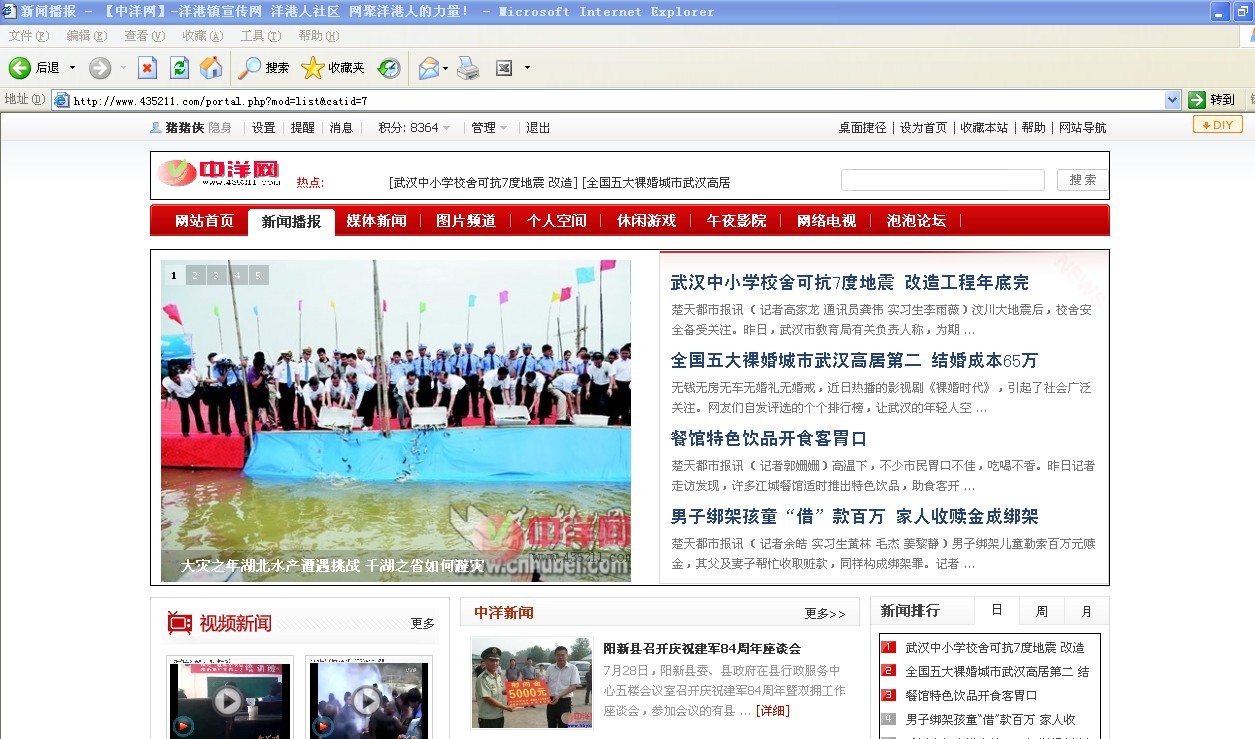
Task: Open the 帮助 menu
Action: point(318,36)
